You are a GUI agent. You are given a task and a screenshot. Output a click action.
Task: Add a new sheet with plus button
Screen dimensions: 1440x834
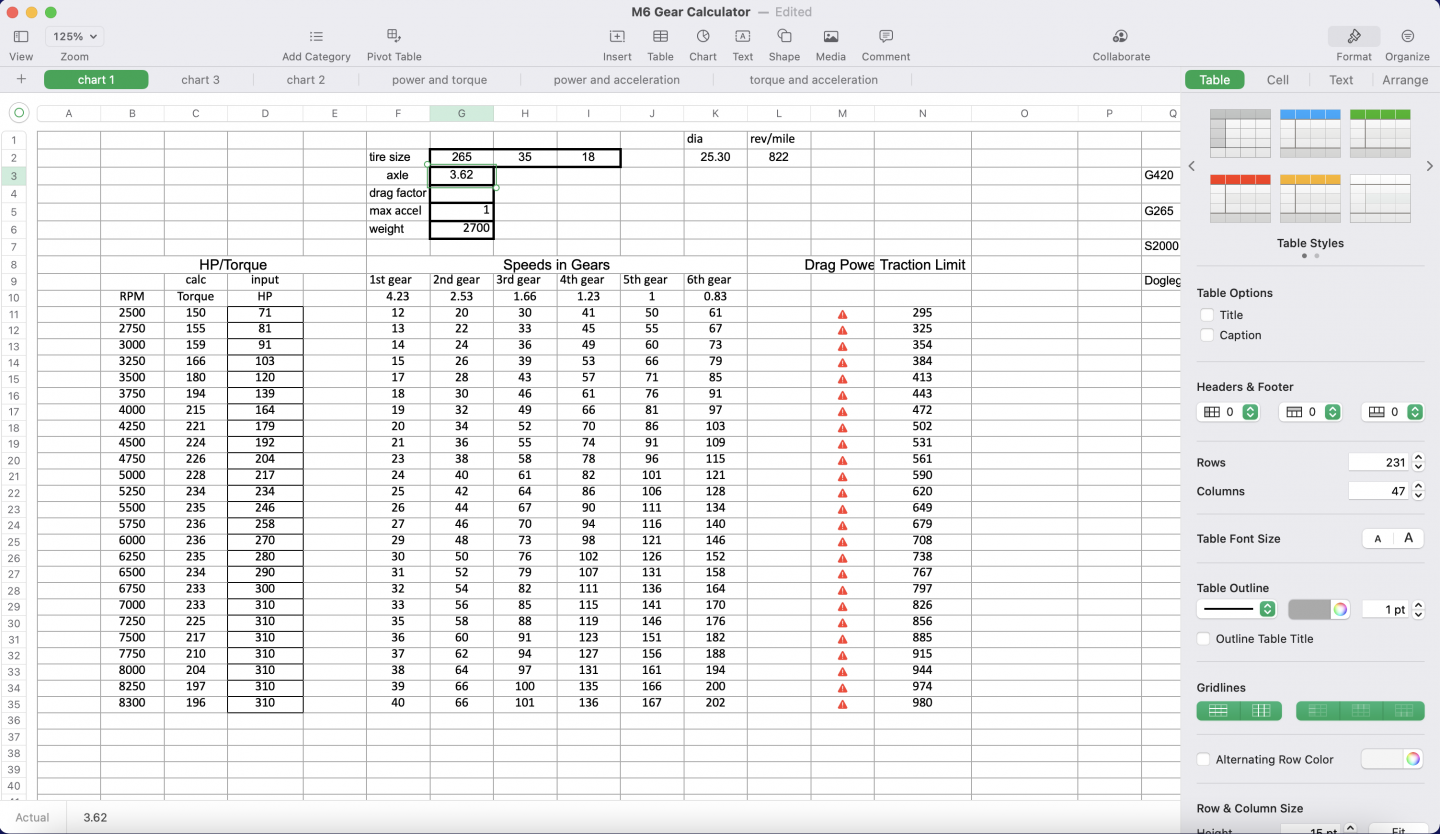click(x=21, y=79)
